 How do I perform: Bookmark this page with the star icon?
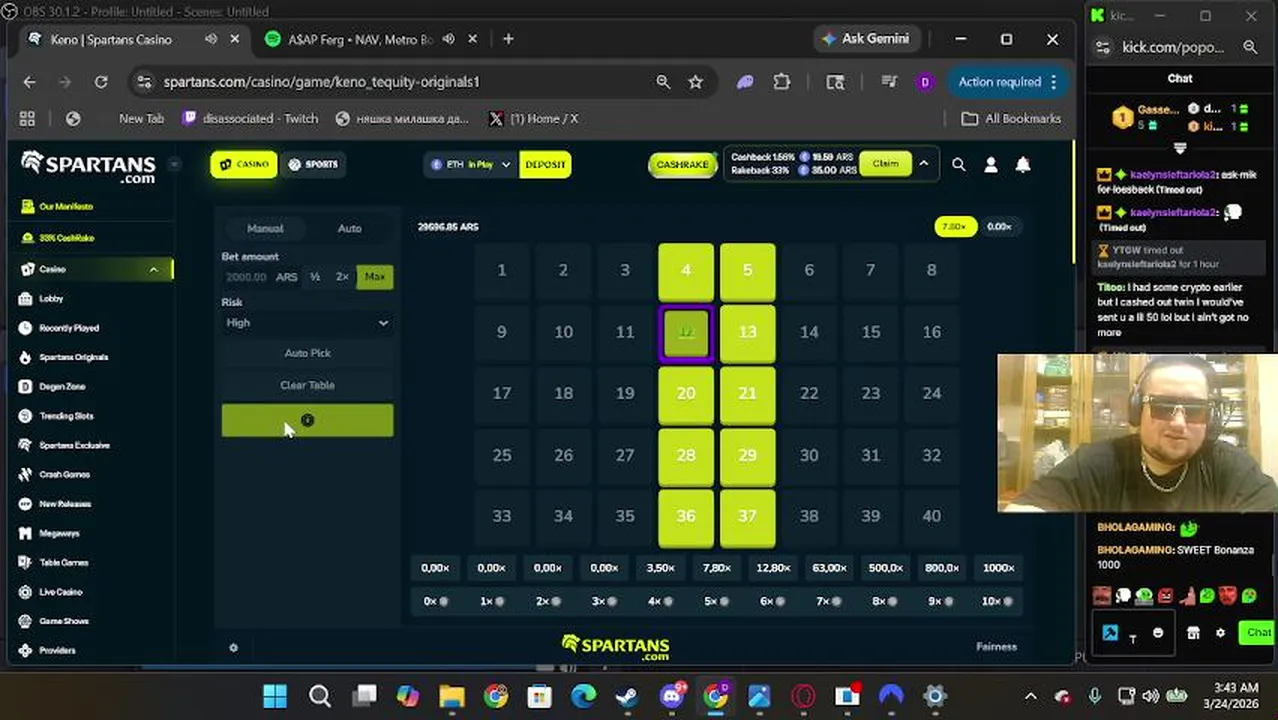click(696, 82)
